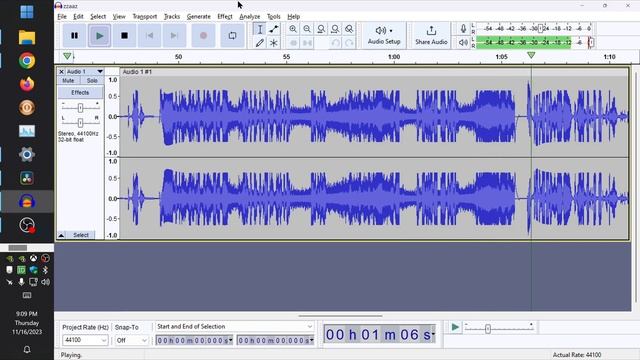The width and height of the screenshot is (640, 360).
Task: Click the speaker playback meter icon
Action: (463, 42)
